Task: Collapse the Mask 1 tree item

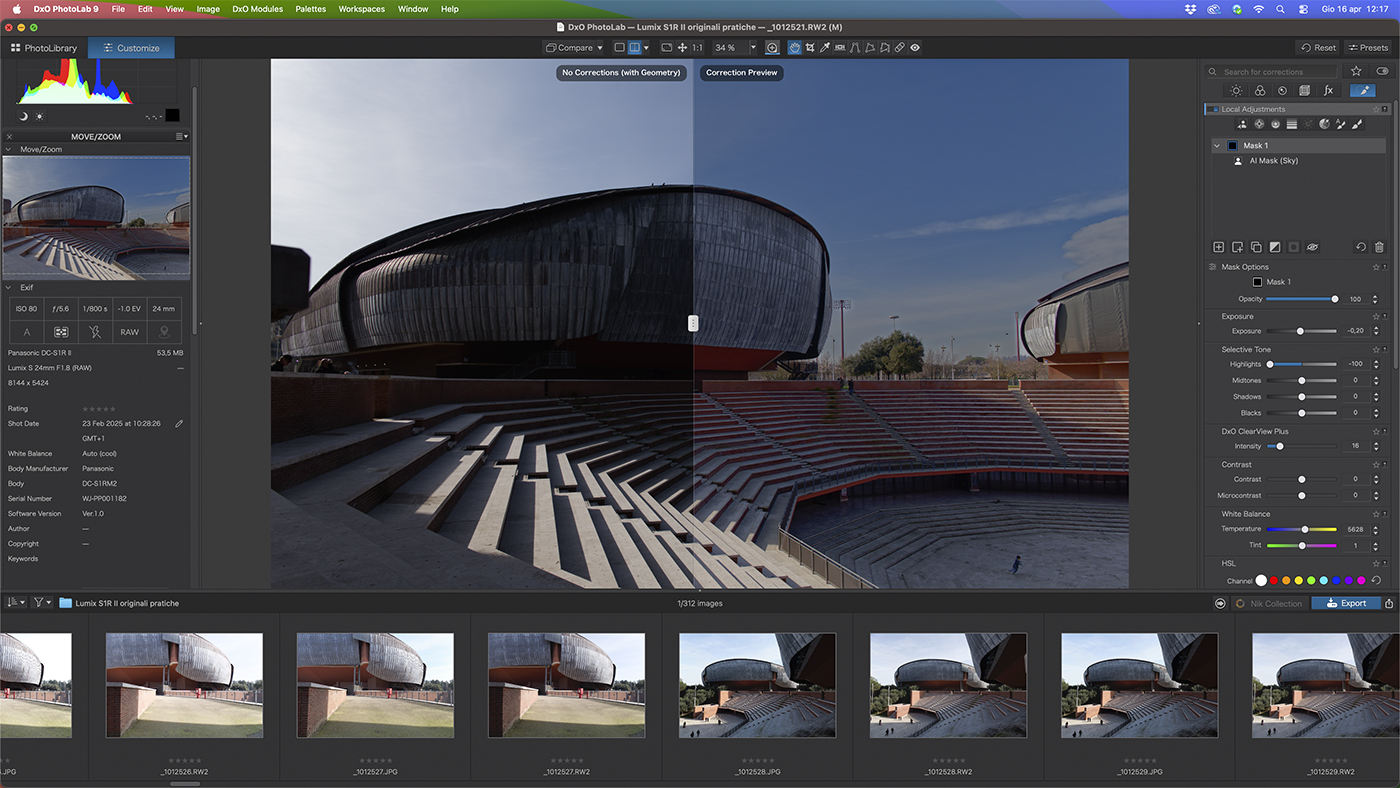Action: pyautogui.click(x=1217, y=146)
